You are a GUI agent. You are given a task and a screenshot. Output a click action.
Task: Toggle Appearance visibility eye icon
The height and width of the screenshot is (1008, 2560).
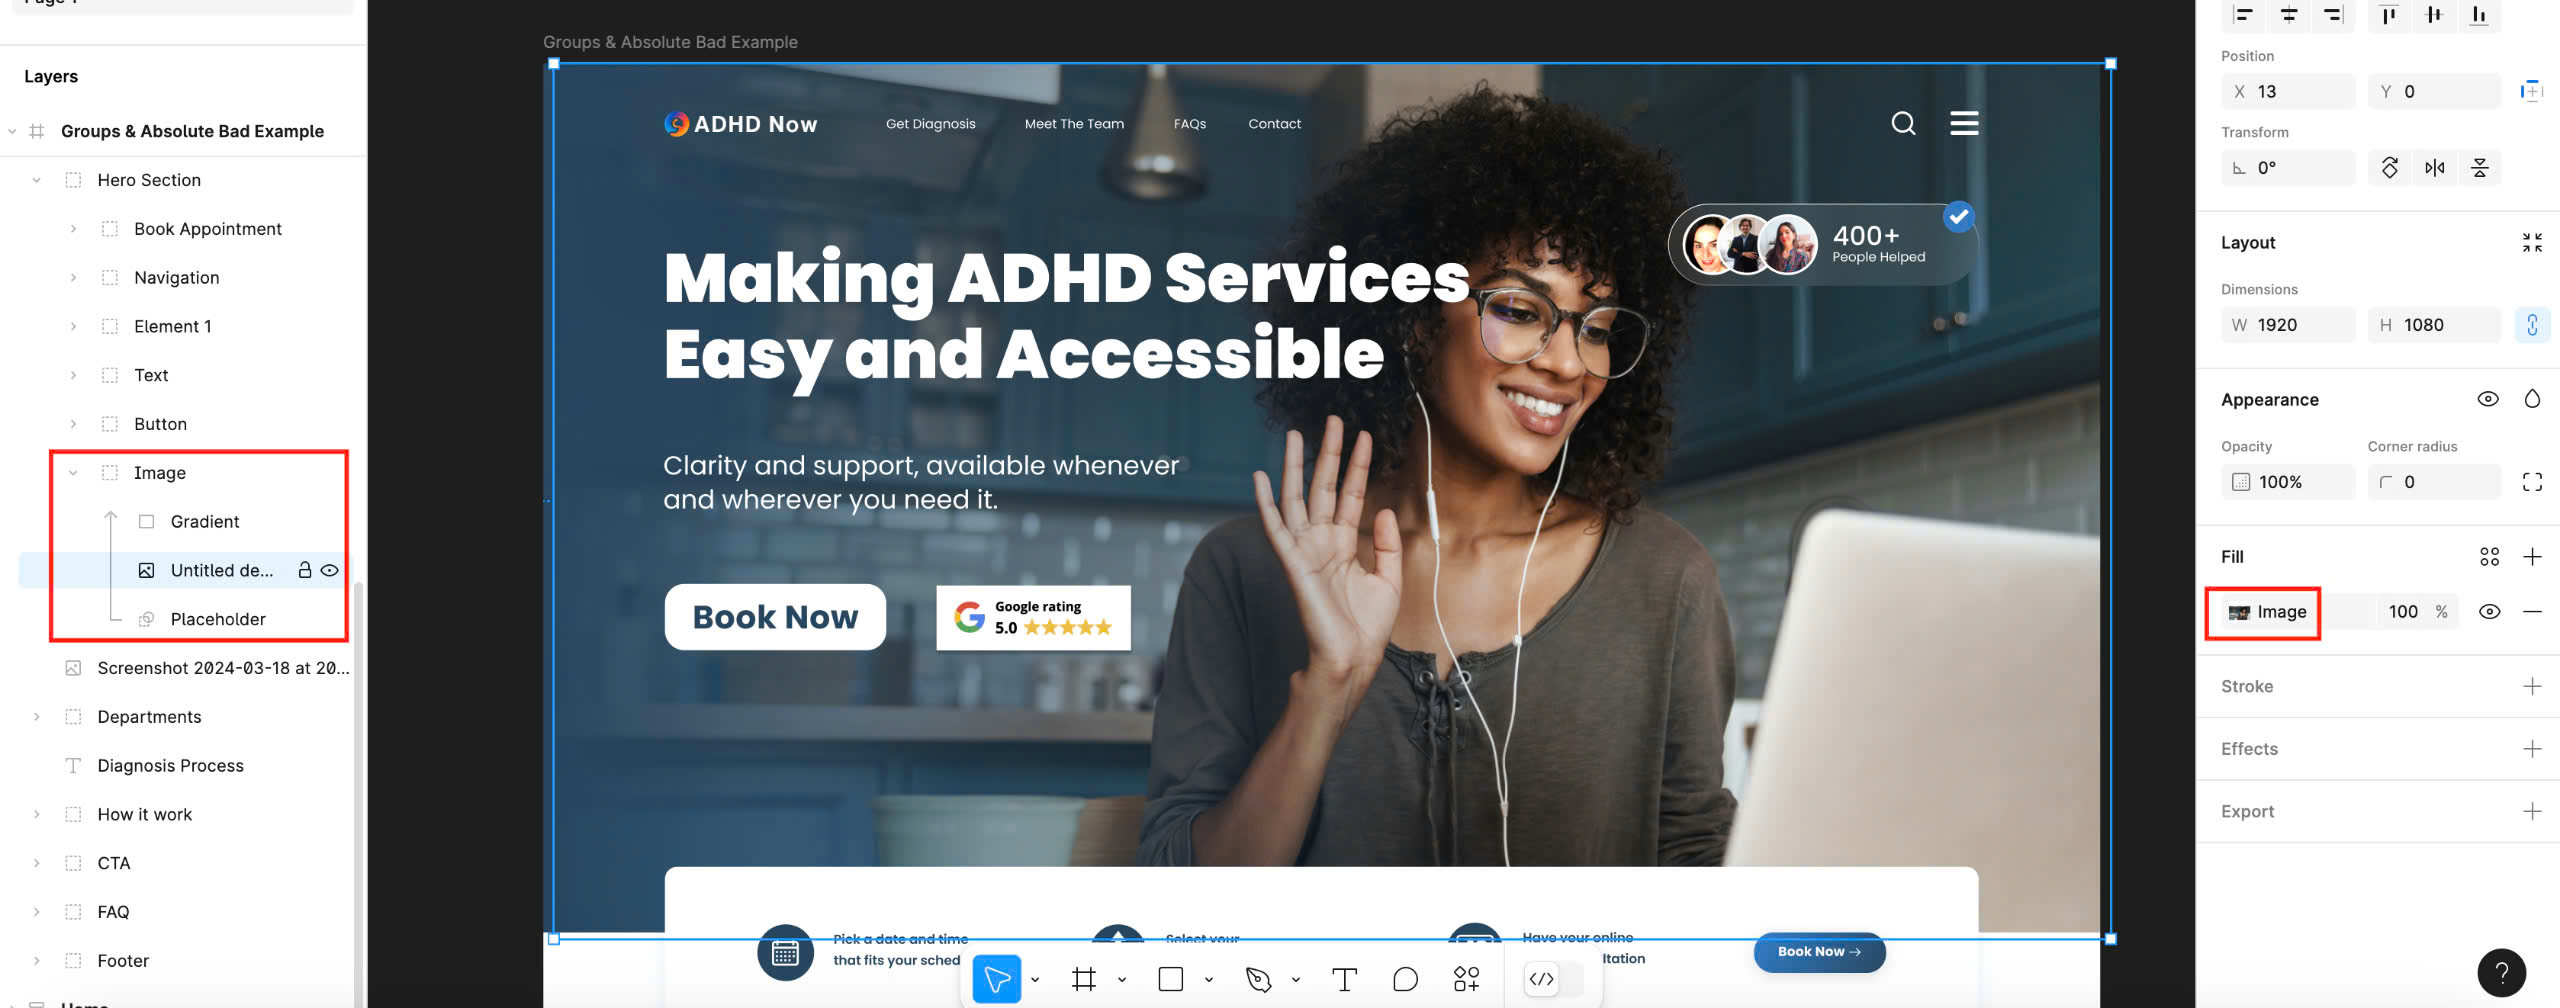2488,399
